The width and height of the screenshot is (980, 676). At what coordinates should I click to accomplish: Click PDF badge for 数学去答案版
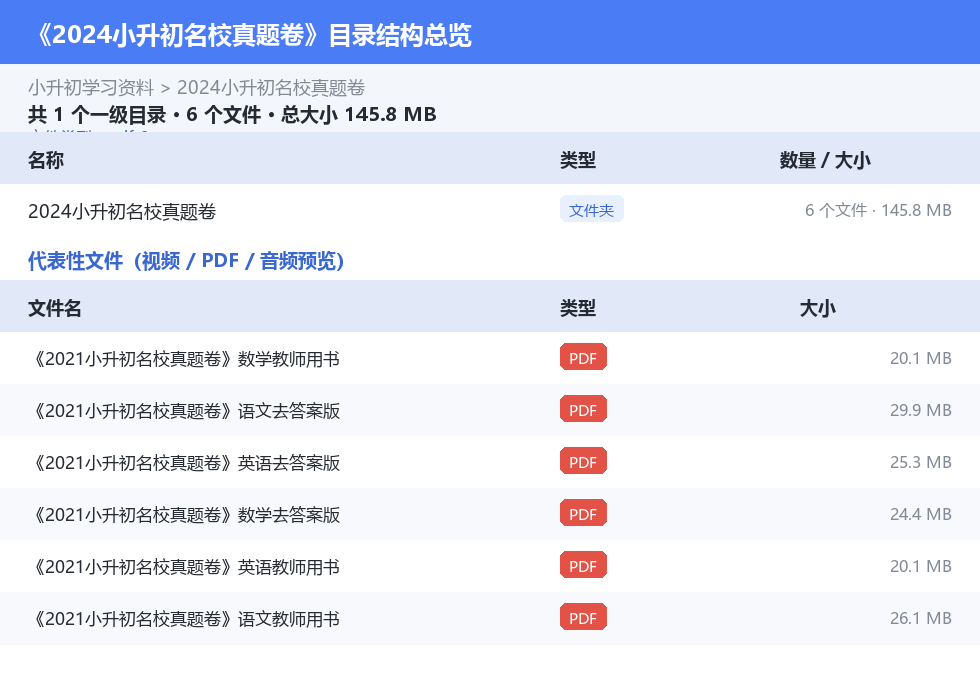(583, 513)
